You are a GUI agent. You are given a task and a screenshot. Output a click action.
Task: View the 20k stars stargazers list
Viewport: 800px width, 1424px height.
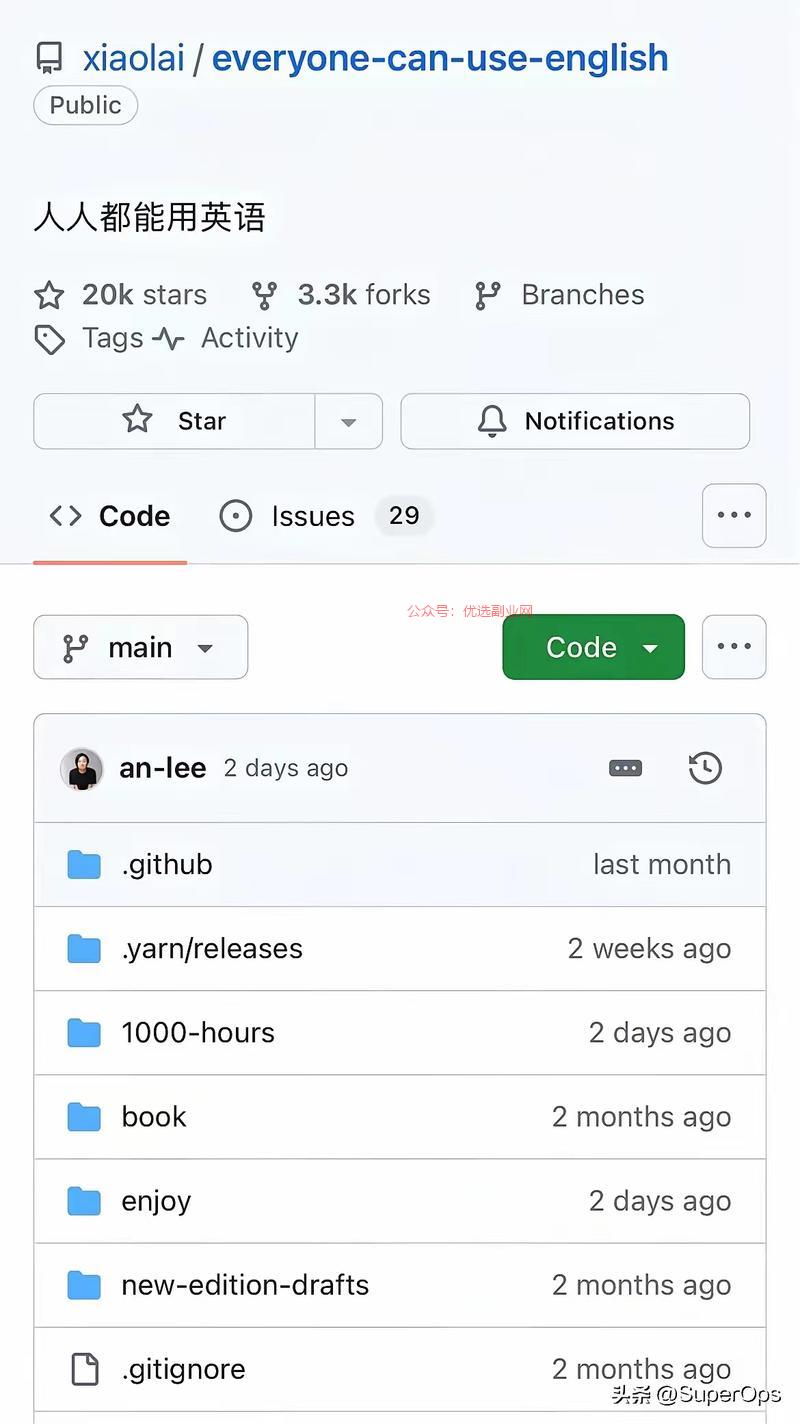[x=144, y=295]
